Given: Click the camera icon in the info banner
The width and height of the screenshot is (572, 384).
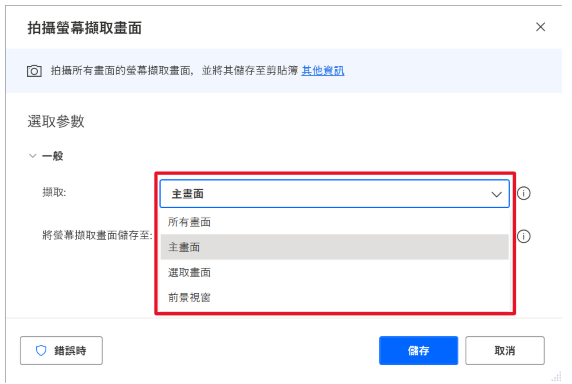Looking at the screenshot, I should pos(34,71).
